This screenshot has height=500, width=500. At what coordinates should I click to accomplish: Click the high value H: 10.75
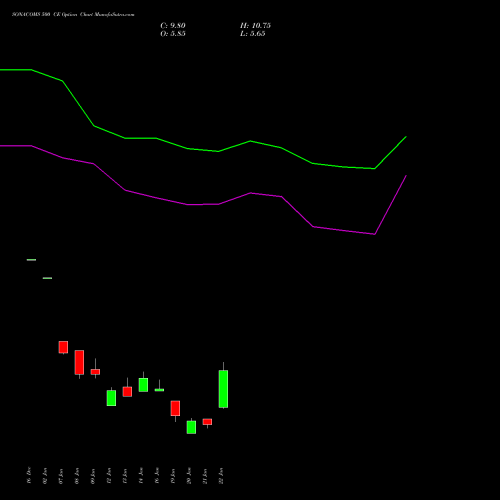tap(255, 26)
